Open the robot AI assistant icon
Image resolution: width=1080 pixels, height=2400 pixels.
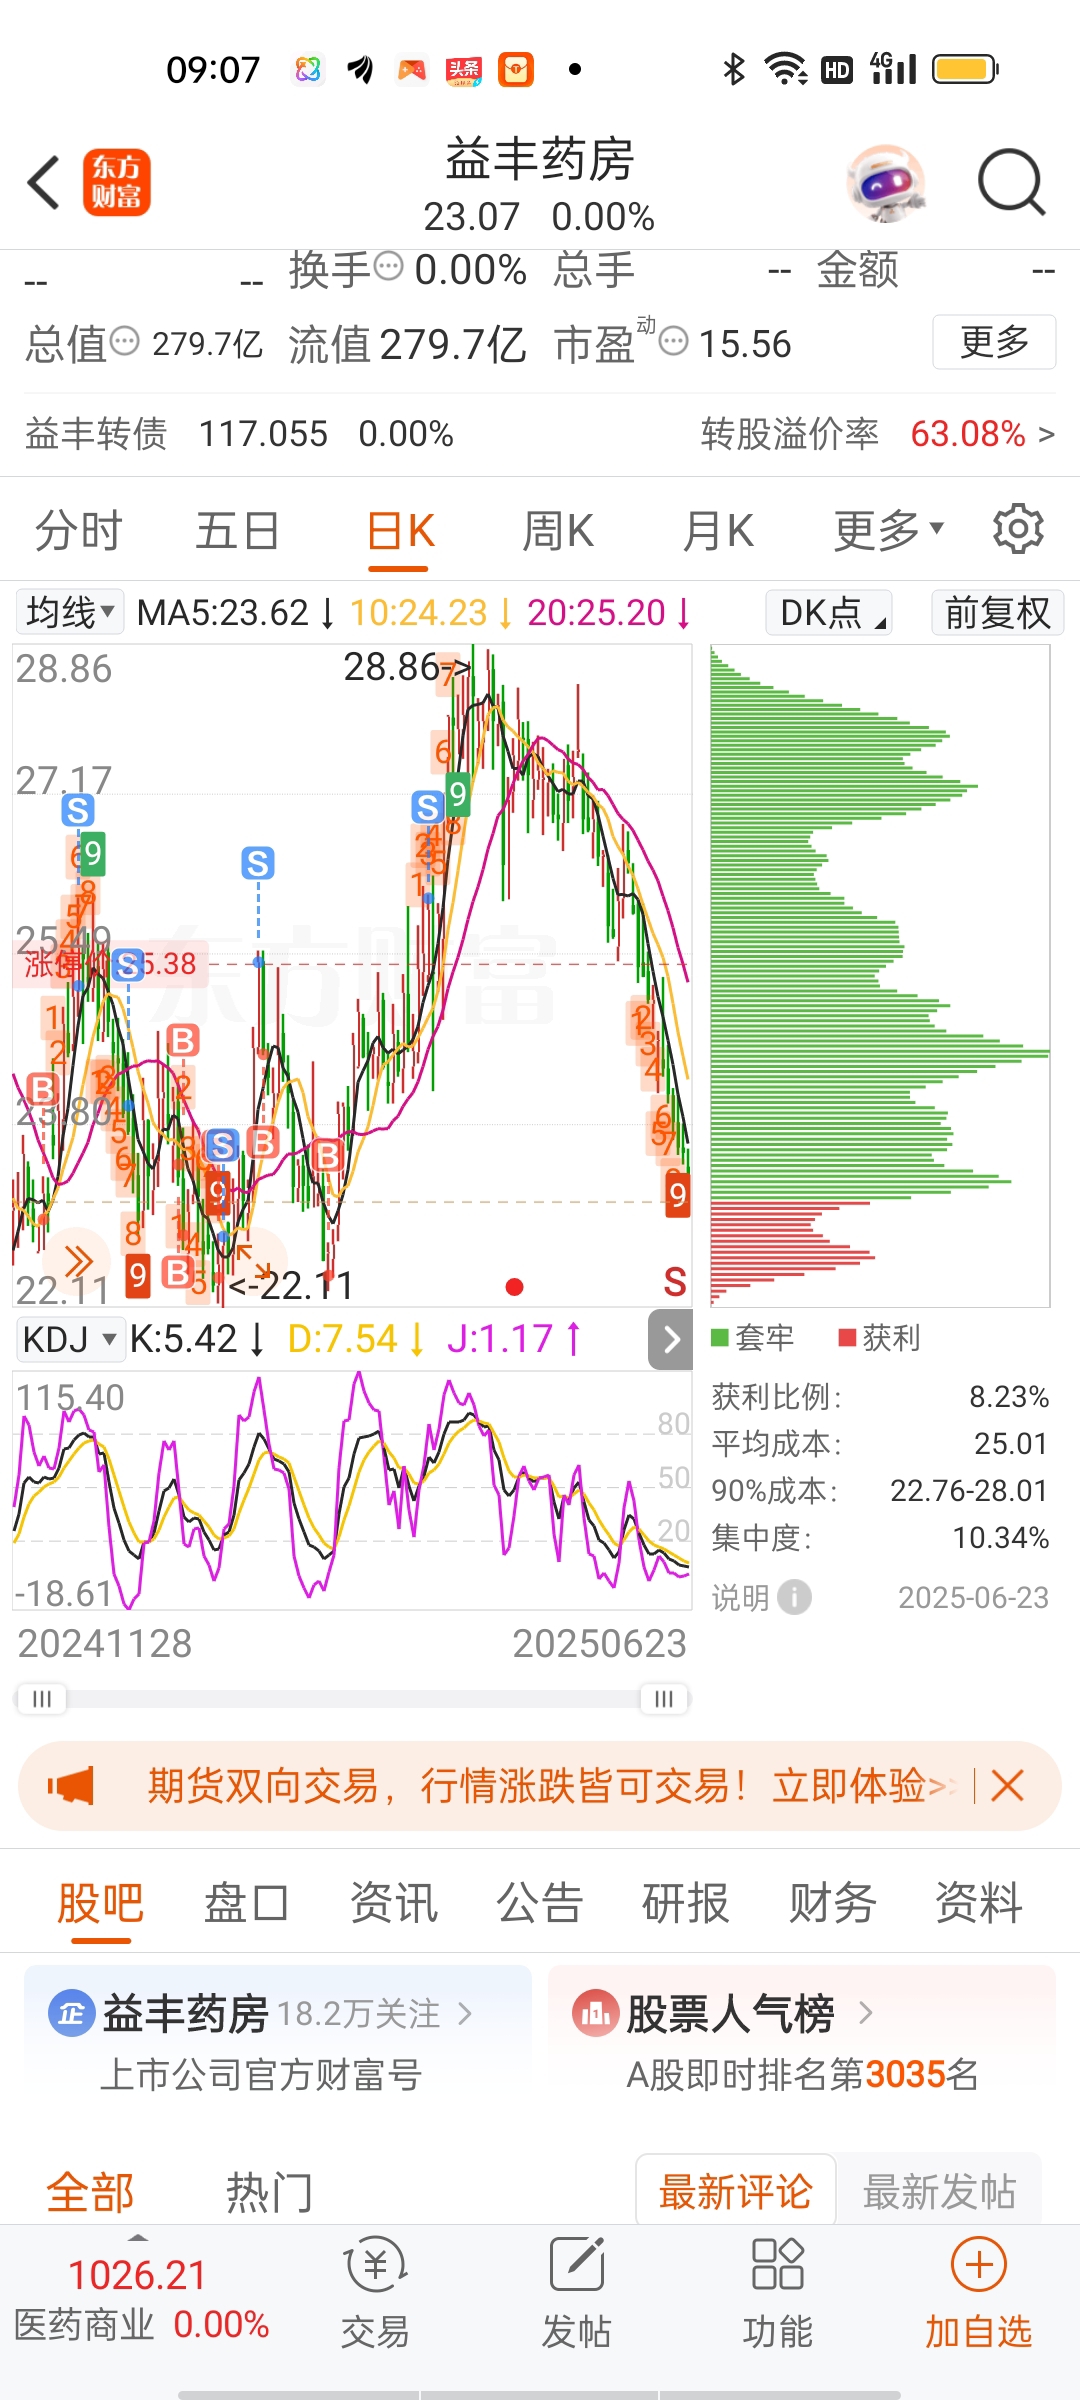(x=884, y=183)
